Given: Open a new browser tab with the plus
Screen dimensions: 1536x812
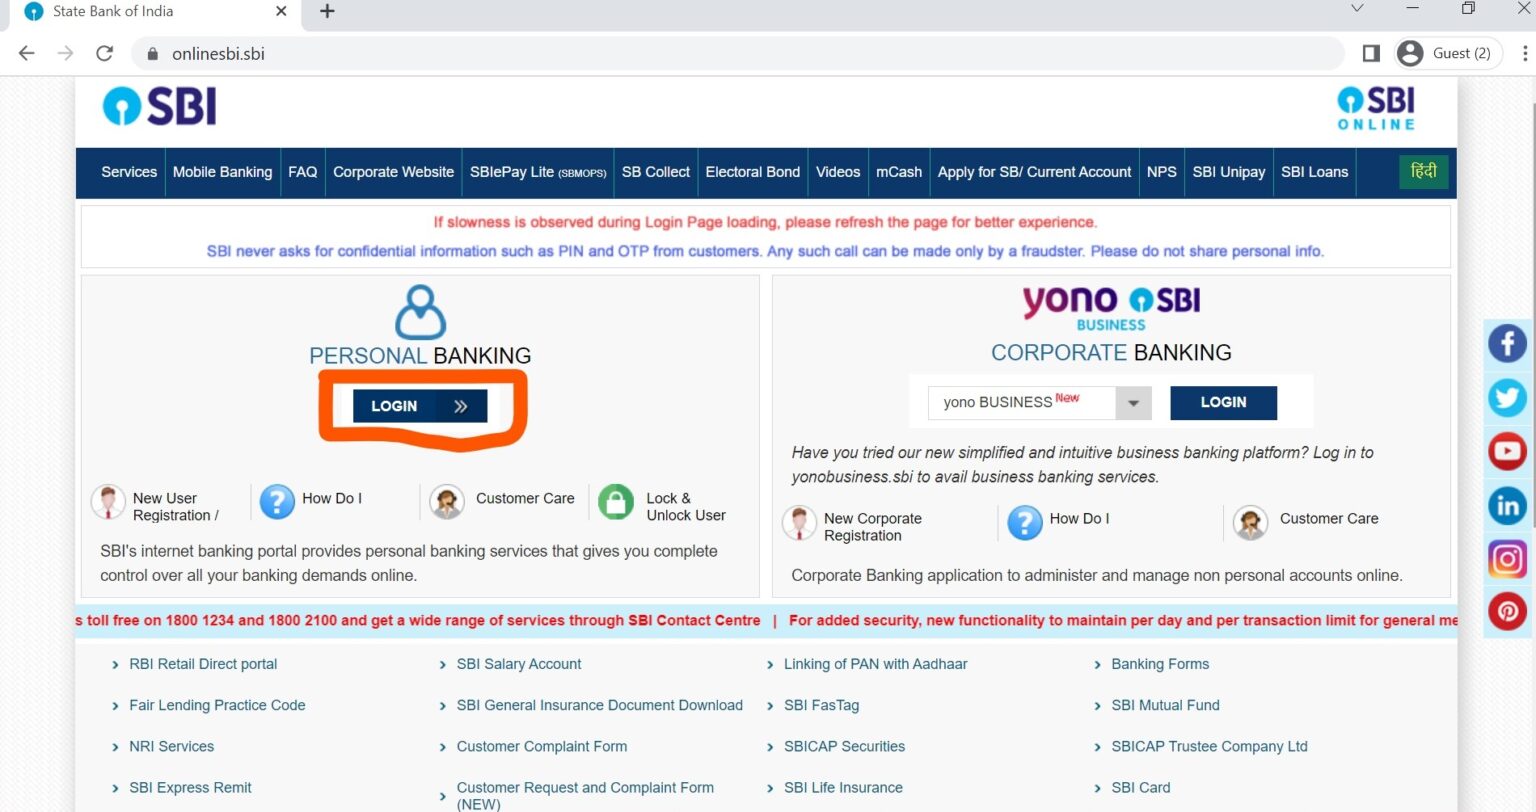Looking at the screenshot, I should (327, 11).
